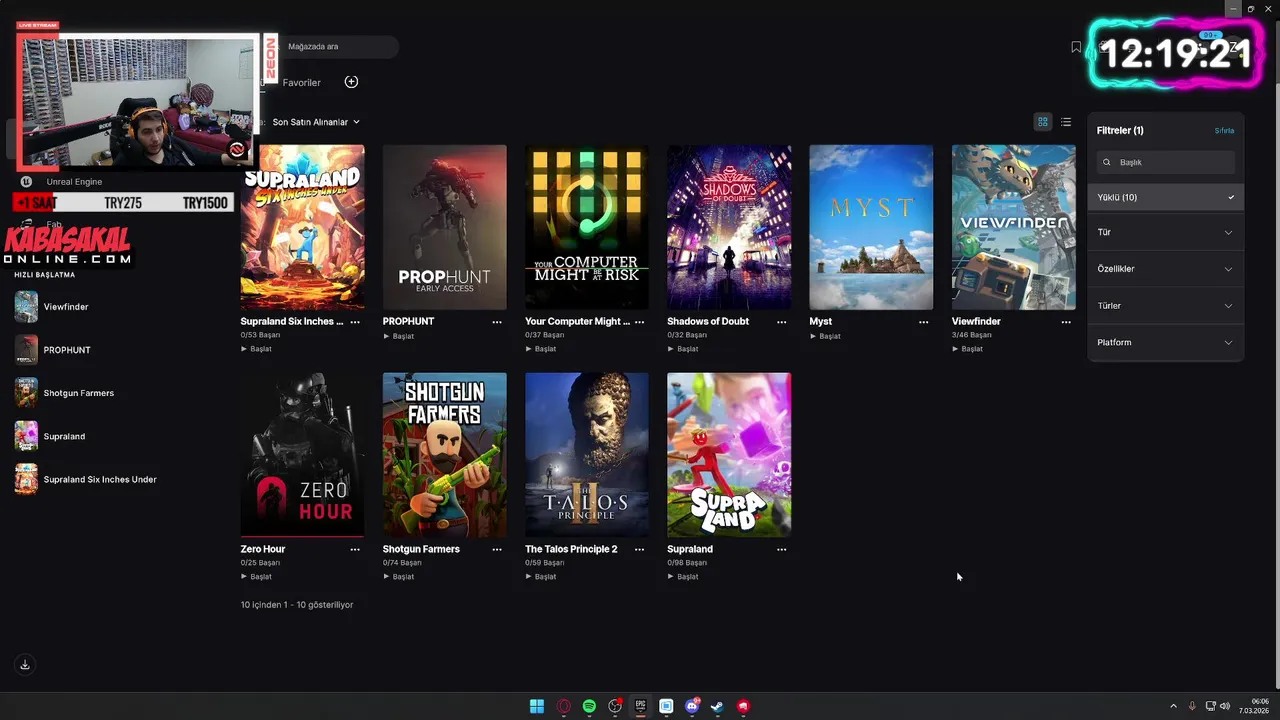Expand the Türler filter section
Screen dimensions: 1280x720
[x=1166, y=306]
